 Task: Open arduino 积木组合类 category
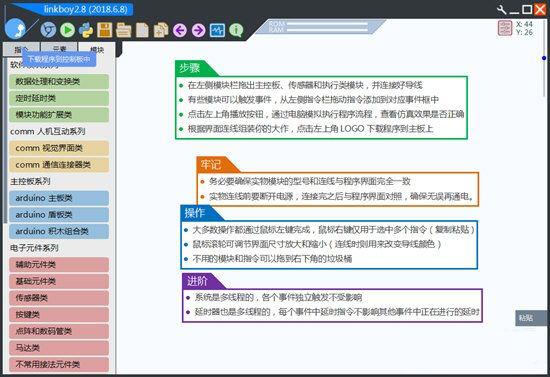point(59,231)
